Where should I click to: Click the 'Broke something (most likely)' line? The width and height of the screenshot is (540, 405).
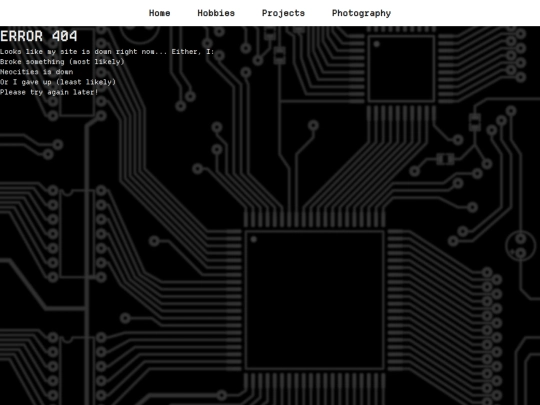62,62
